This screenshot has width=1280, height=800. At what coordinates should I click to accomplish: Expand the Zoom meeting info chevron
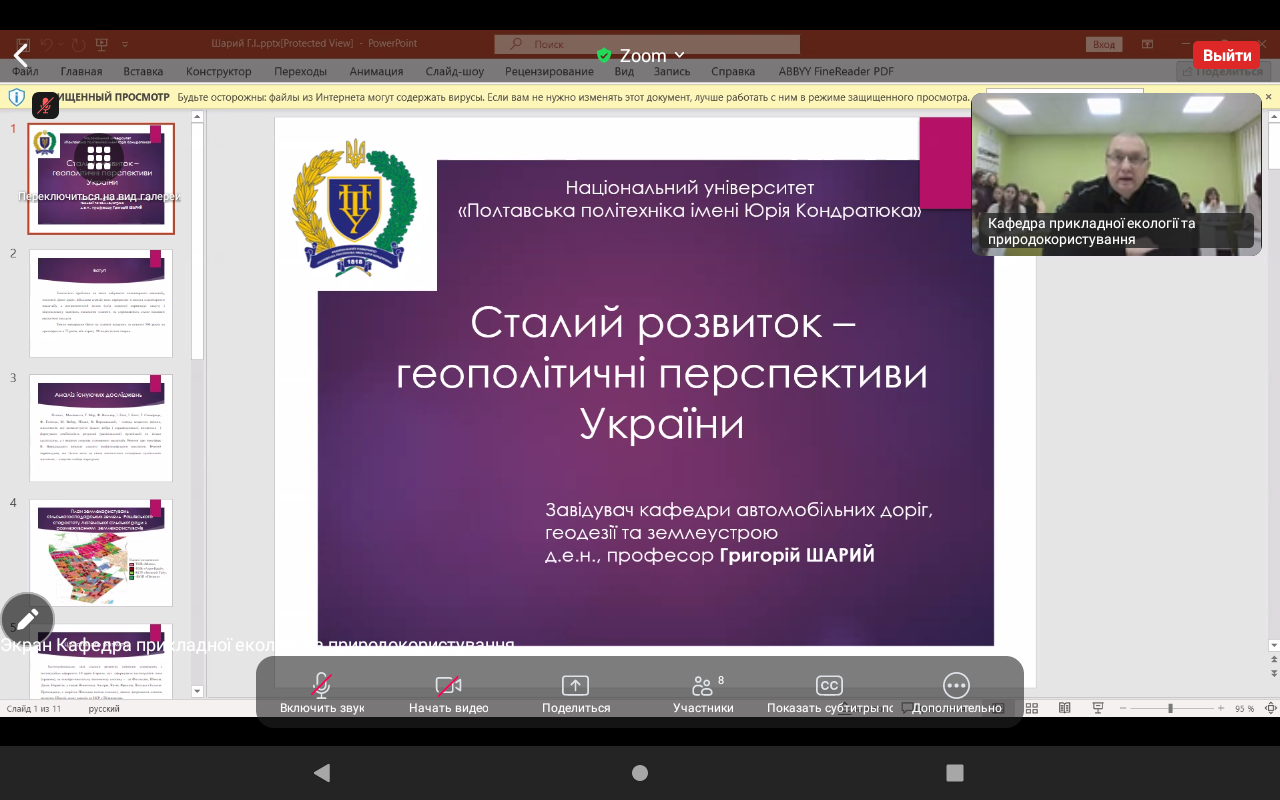[x=680, y=55]
